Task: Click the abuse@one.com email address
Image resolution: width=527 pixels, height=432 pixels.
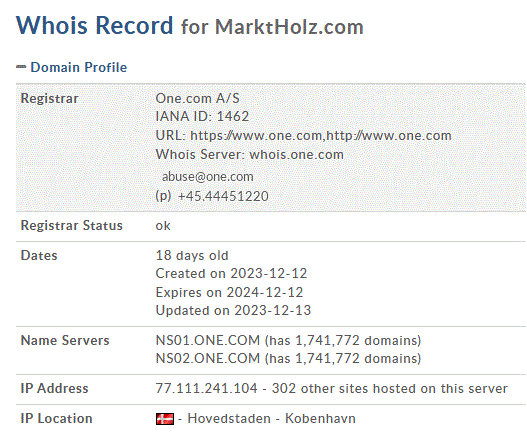Action: click(208, 177)
